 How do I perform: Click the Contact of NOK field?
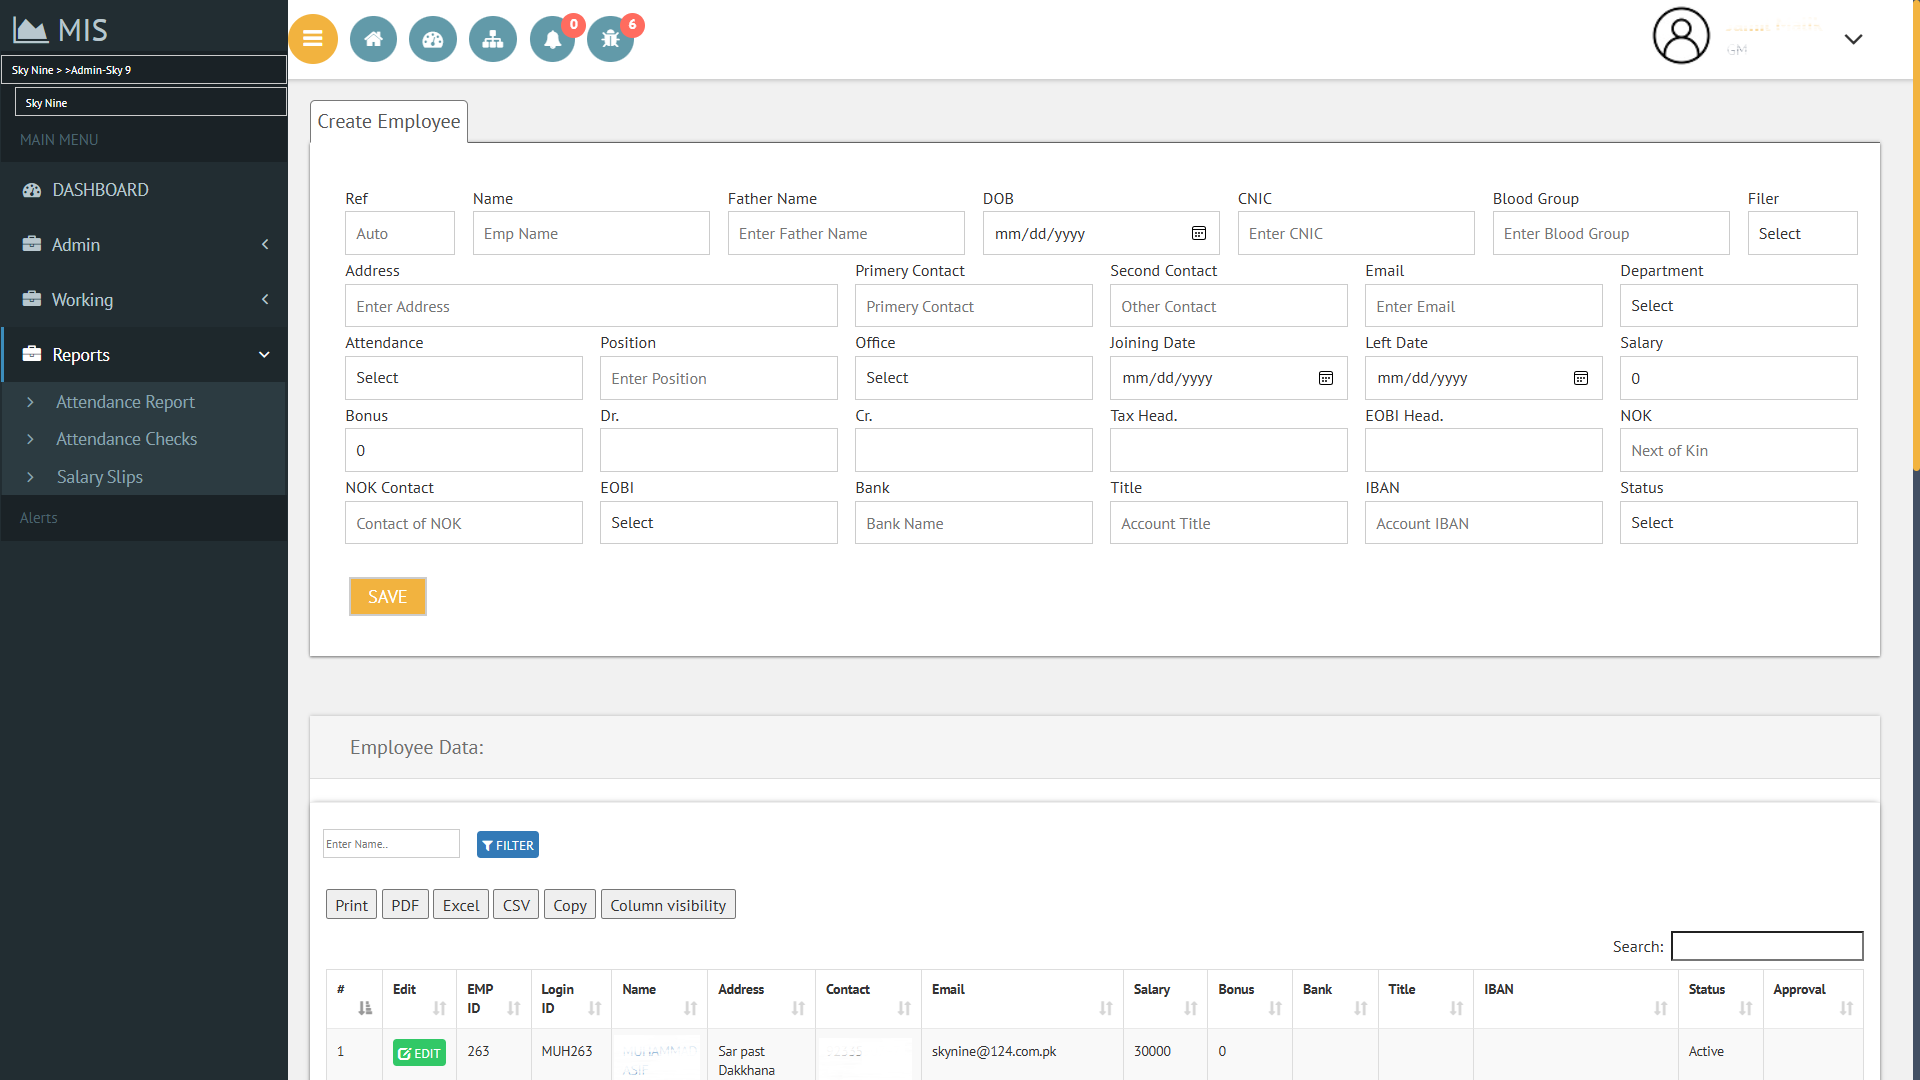pos(463,523)
